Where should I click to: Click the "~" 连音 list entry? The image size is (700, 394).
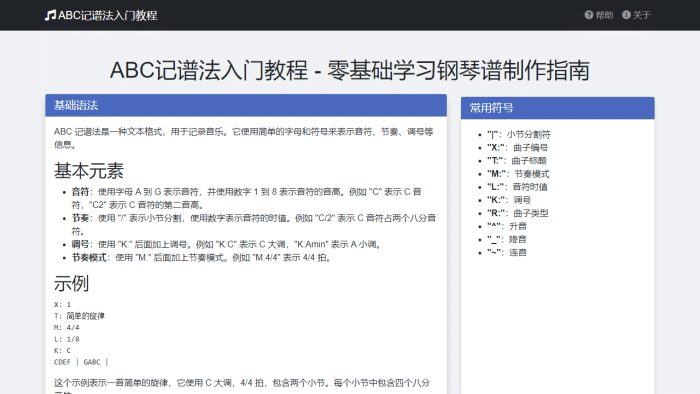507,252
